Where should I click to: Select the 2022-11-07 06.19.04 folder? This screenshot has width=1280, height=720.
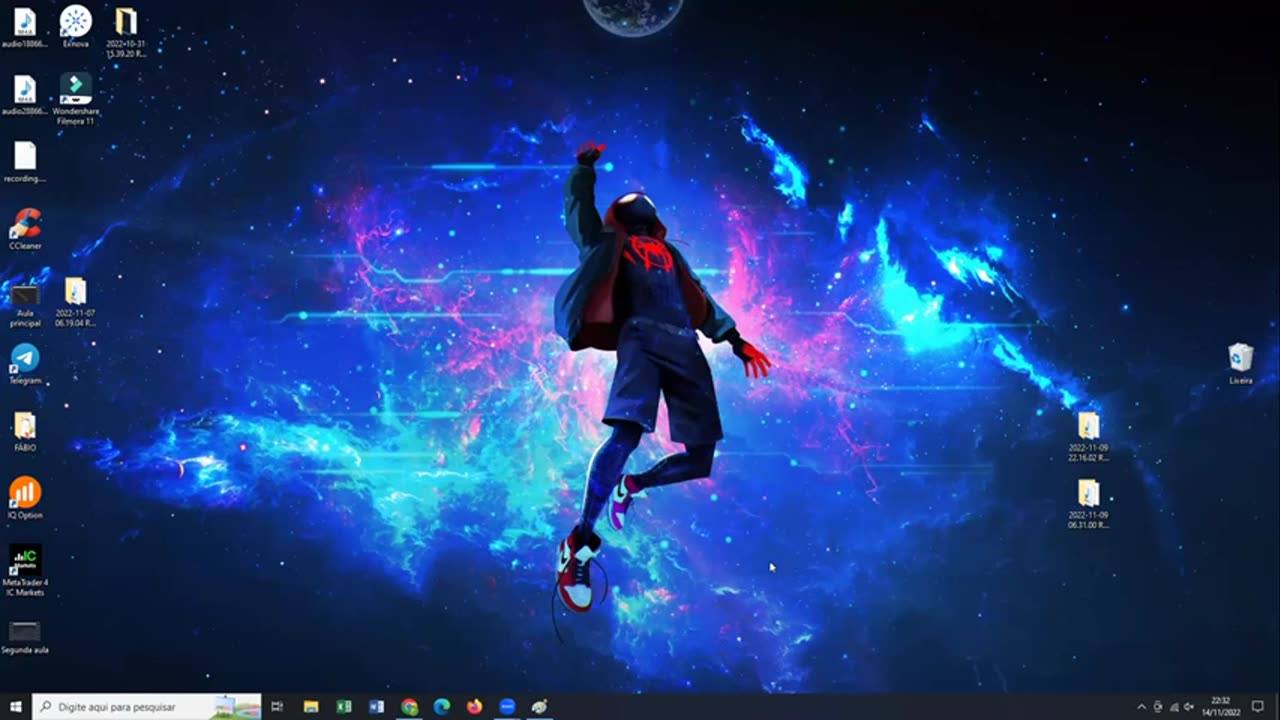coord(76,303)
